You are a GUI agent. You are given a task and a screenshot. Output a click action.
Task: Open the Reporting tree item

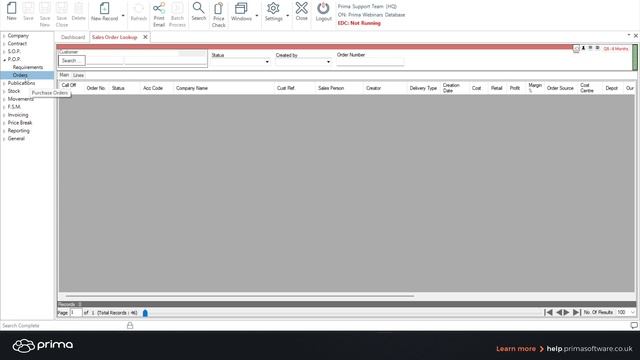19,131
